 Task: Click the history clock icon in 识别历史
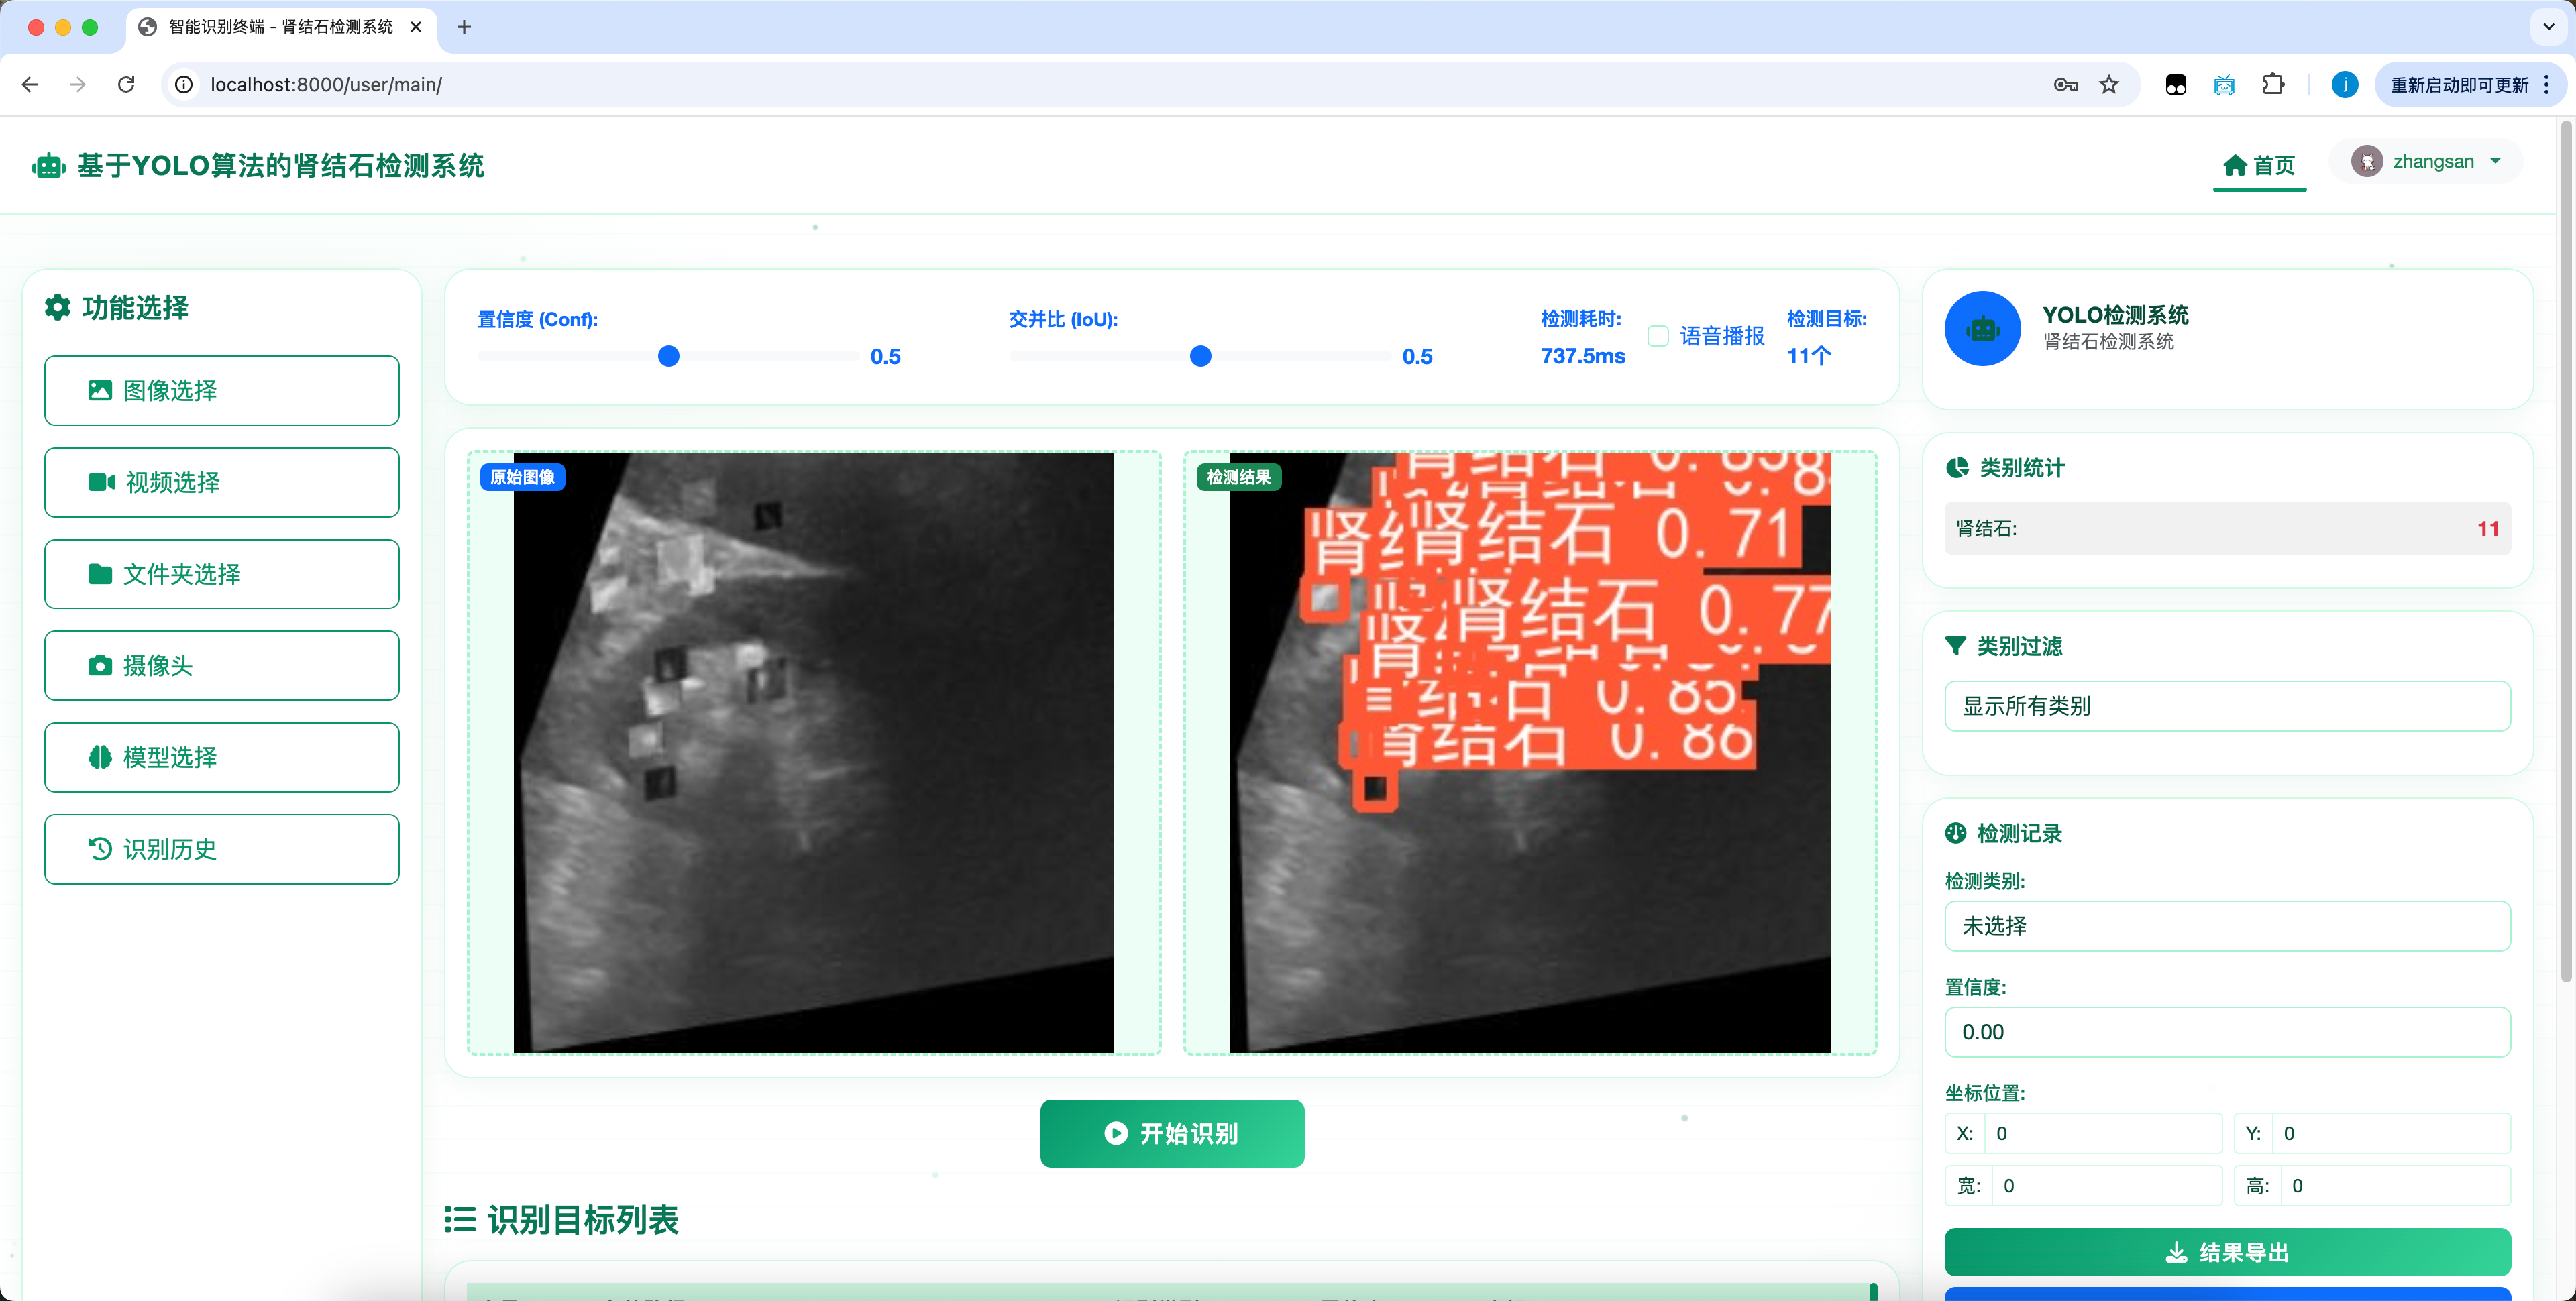coord(100,849)
